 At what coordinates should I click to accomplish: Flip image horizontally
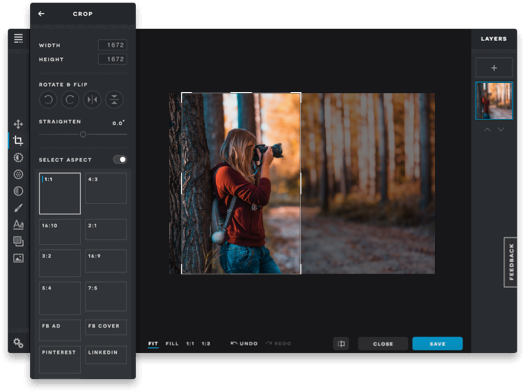click(92, 100)
